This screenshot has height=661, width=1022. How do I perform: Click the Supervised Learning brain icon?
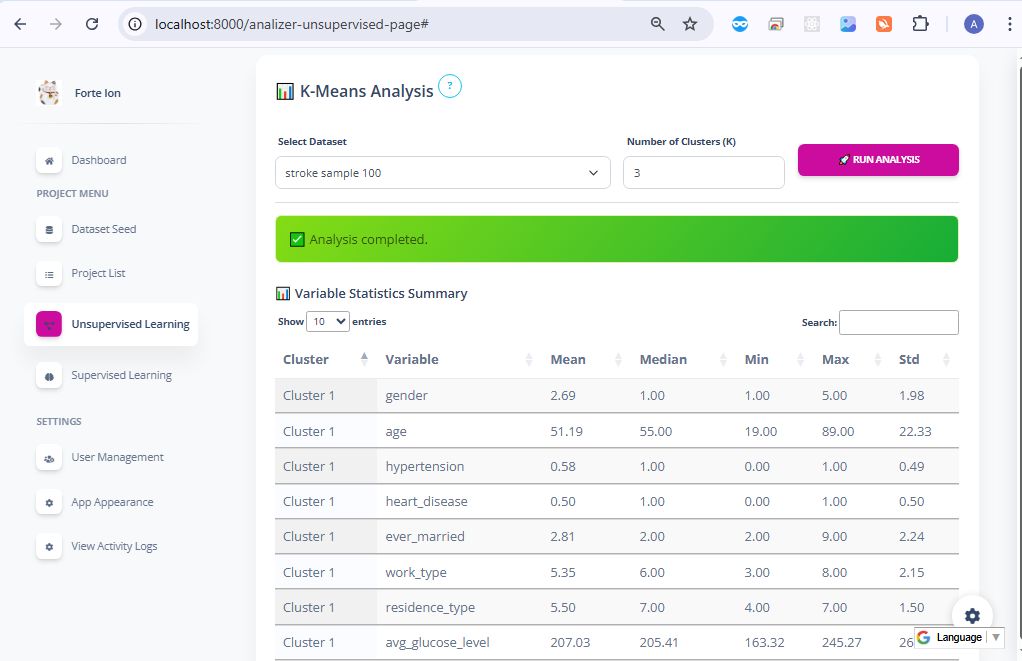49,376
